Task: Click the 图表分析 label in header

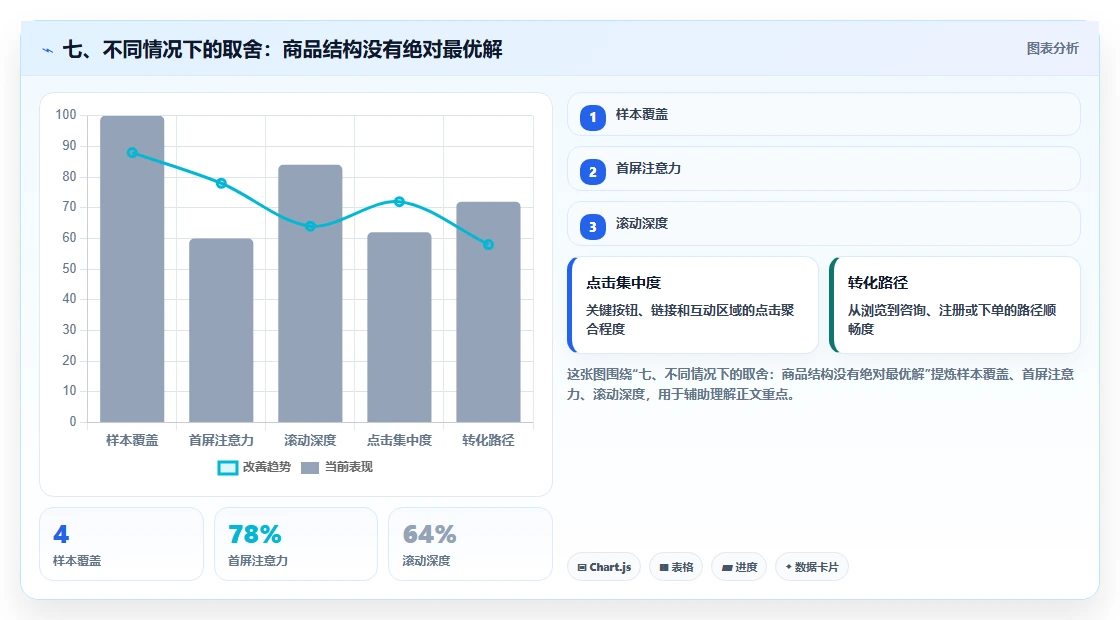Action: coord(1053,49)
